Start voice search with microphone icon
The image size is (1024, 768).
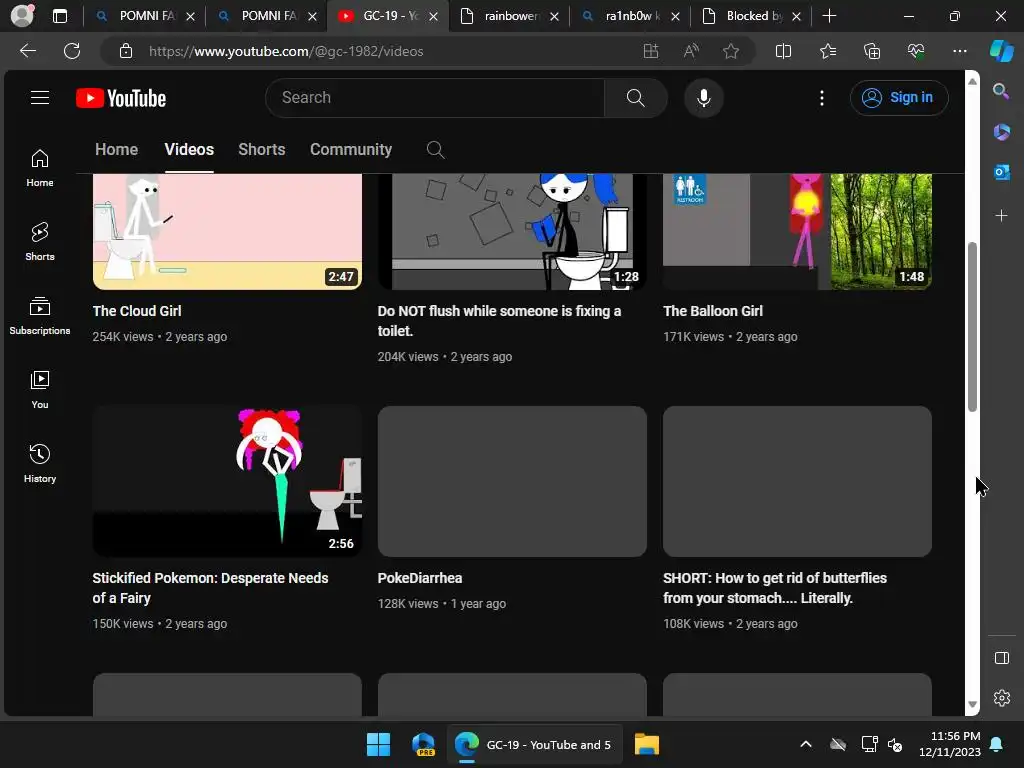click(703, 98)
